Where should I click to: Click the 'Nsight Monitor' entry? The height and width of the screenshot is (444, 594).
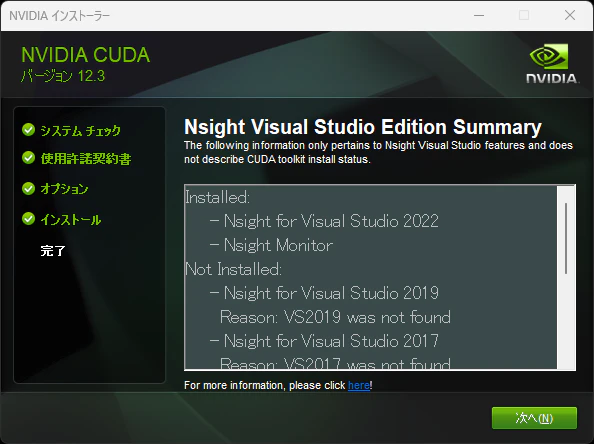[272, 245]
